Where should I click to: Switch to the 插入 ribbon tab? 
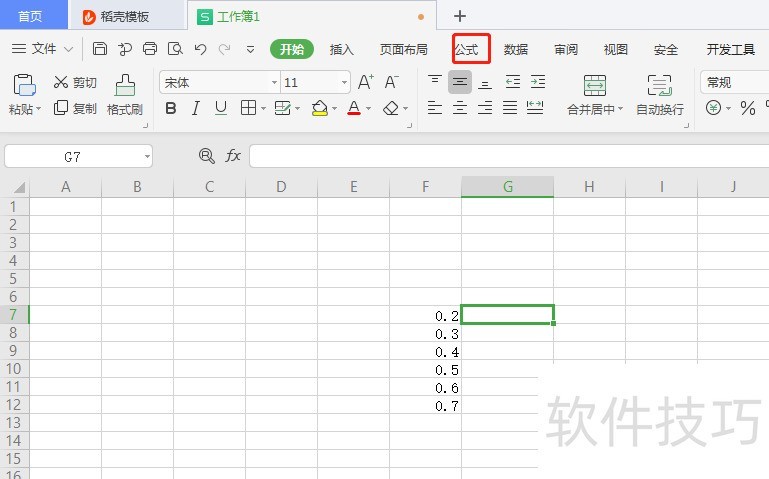click(x=341, y=49)
